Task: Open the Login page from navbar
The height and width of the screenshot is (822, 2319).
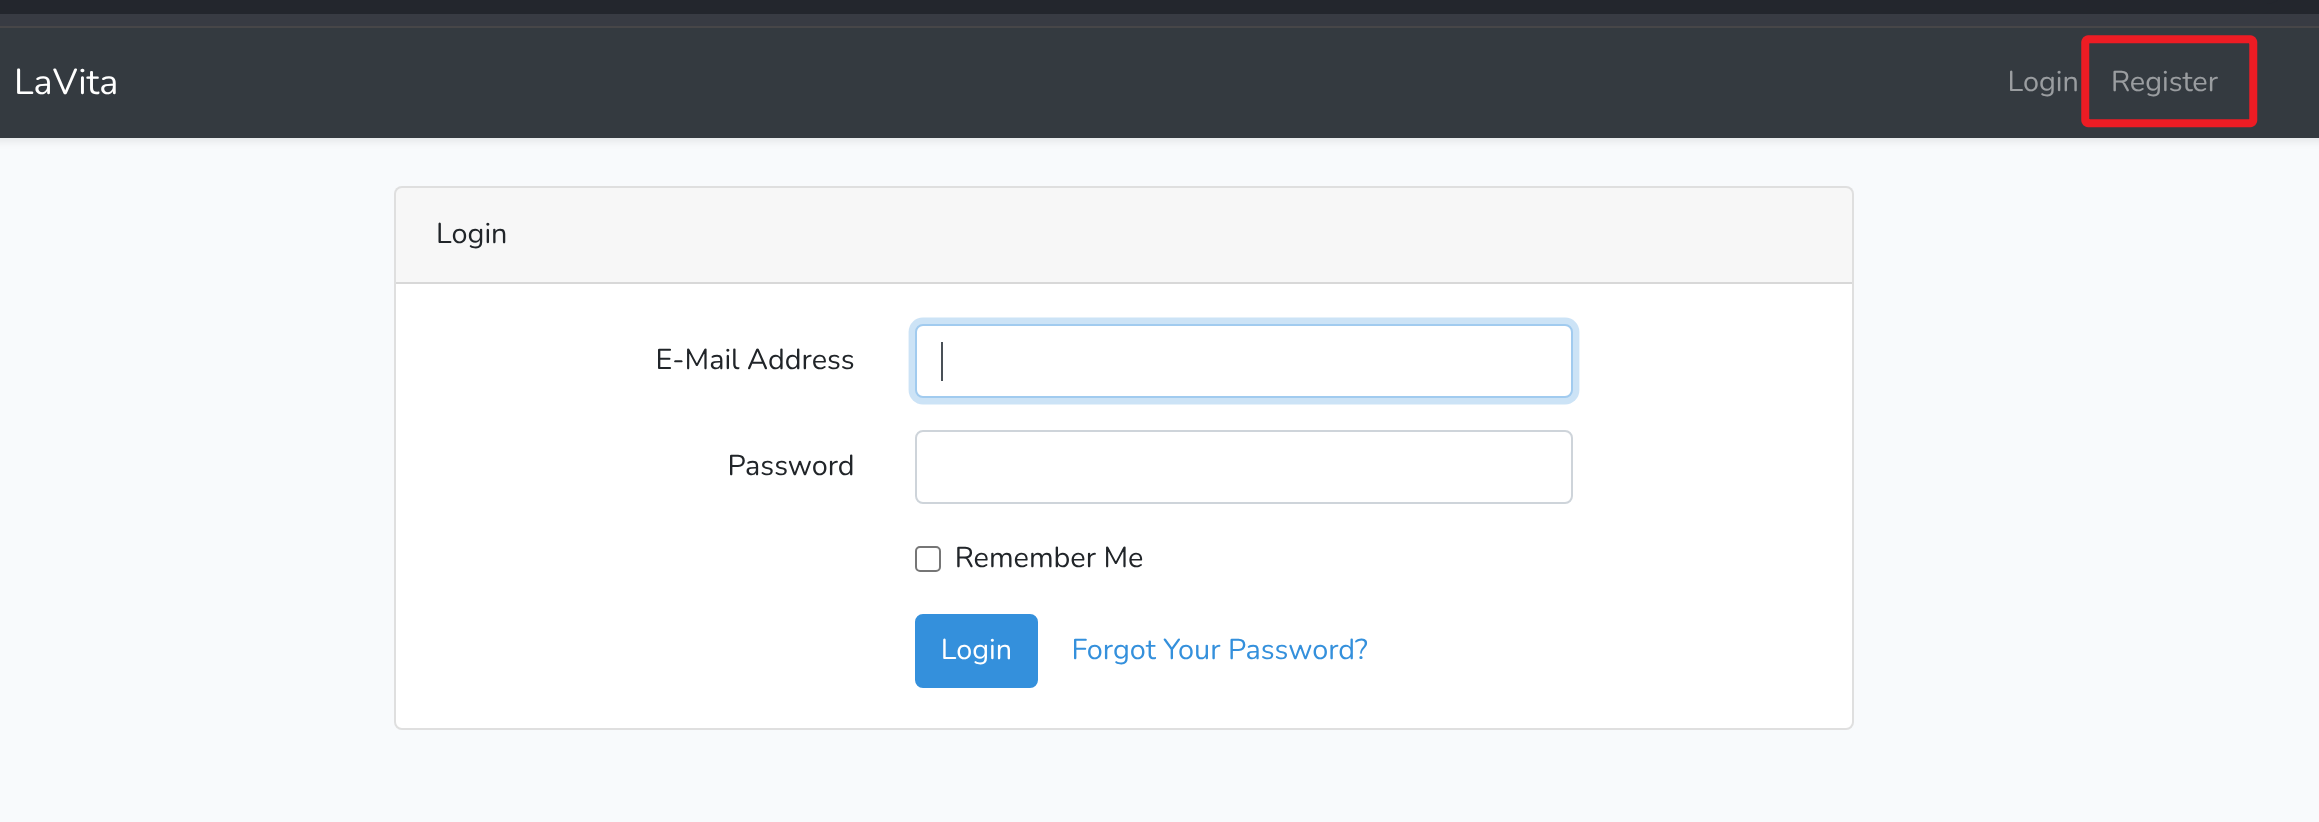Action: point(2042,82)
